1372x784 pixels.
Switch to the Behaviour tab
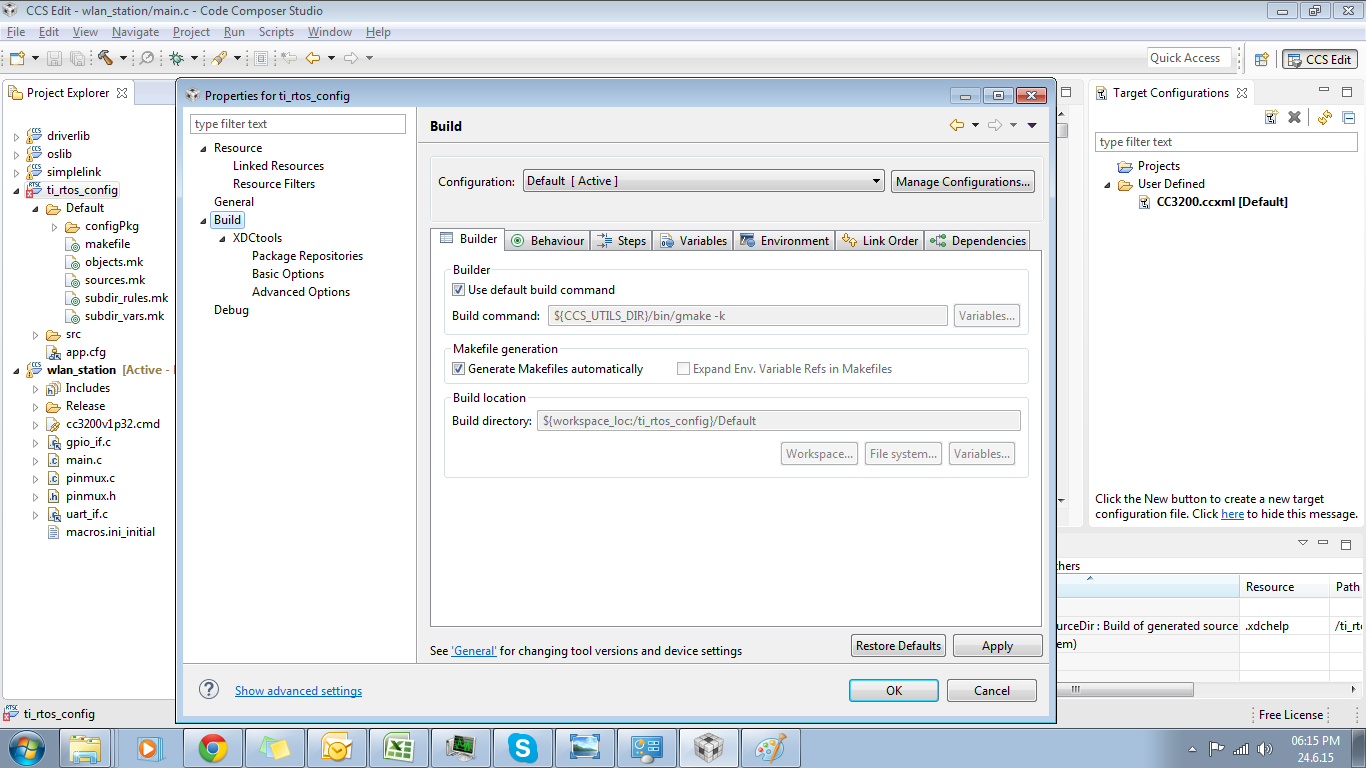tap(547, 241)
